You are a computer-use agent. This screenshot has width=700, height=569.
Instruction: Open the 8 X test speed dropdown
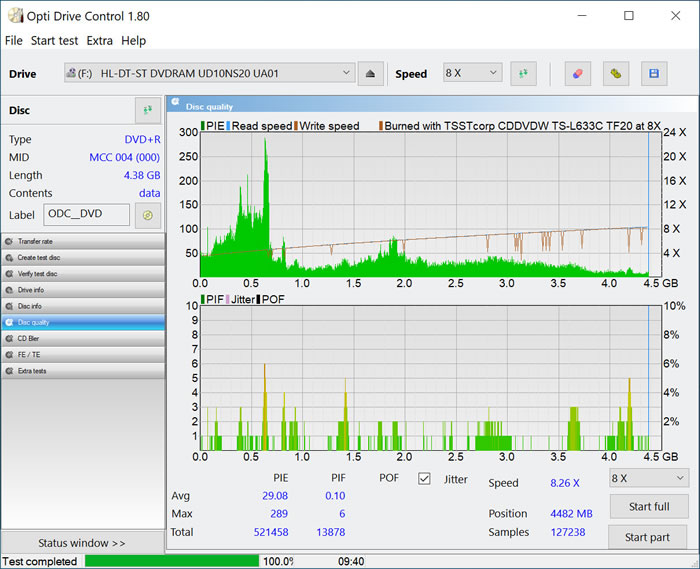[x=648, y=478]
